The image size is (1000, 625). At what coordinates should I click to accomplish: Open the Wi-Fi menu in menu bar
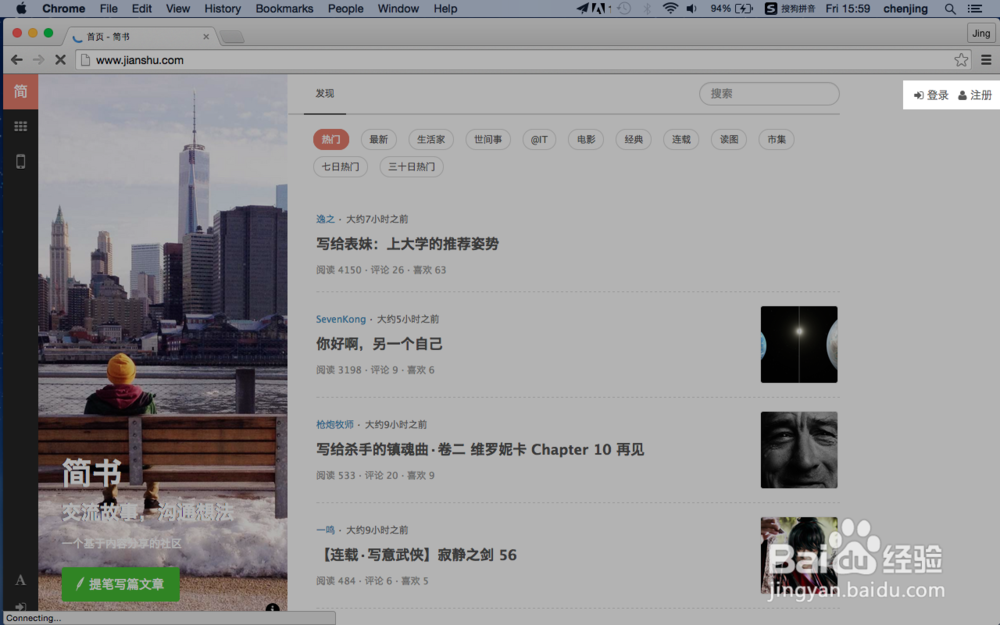point(671,9)
